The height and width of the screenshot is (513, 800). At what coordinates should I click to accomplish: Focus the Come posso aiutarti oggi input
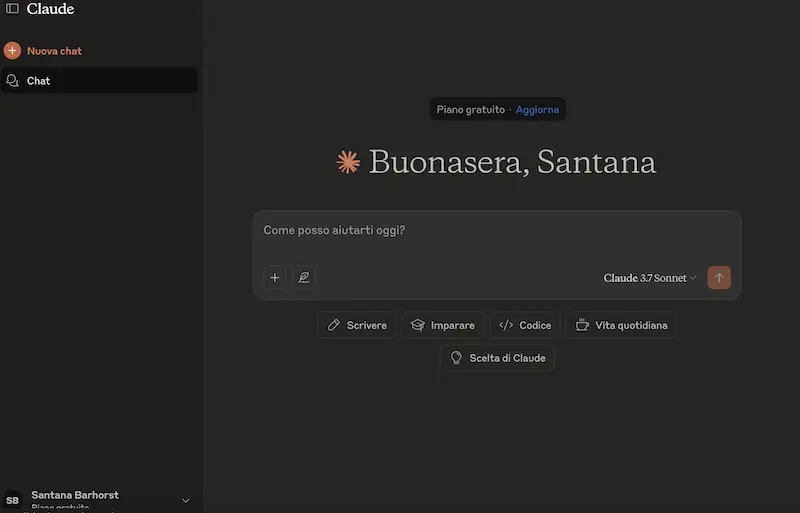[497, 231]
